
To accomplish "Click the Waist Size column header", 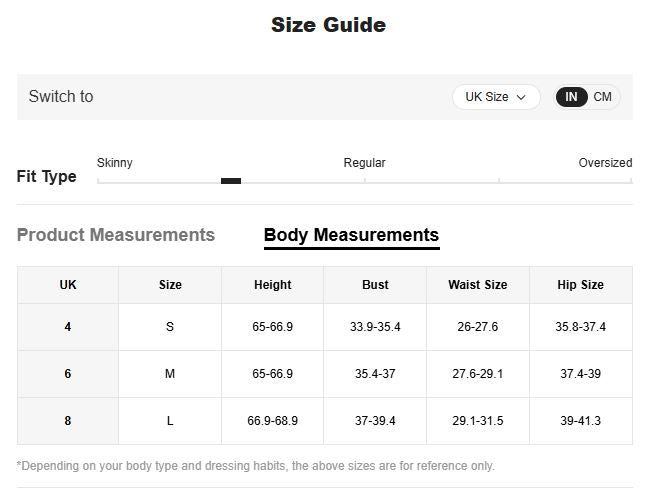I will point(477,285).
